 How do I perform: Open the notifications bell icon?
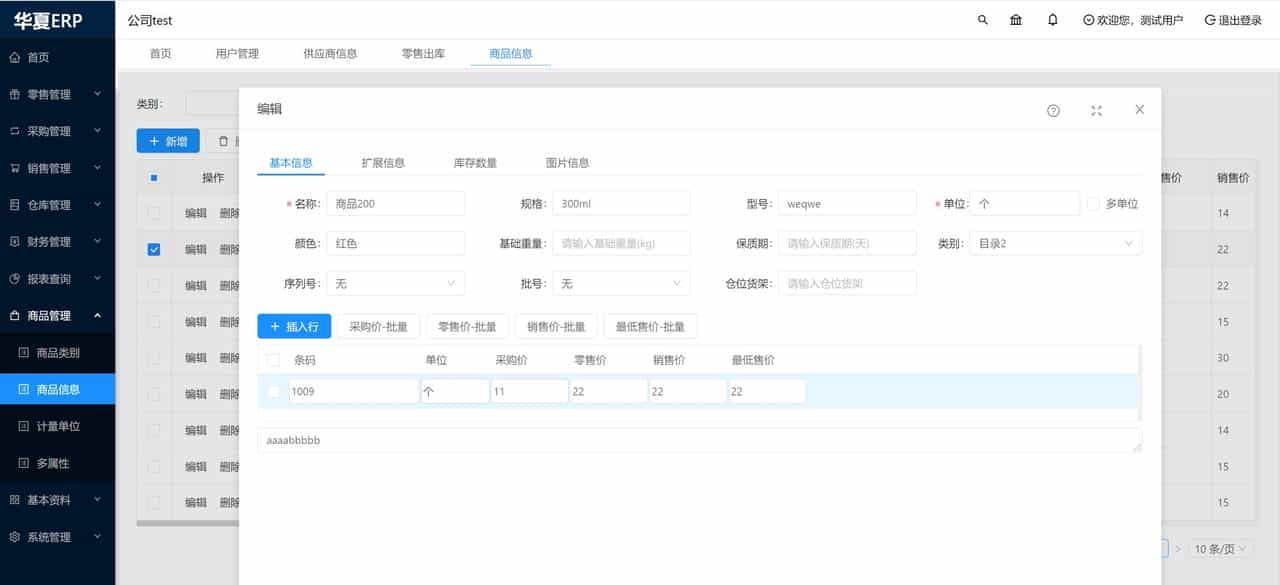[1052, 19]
